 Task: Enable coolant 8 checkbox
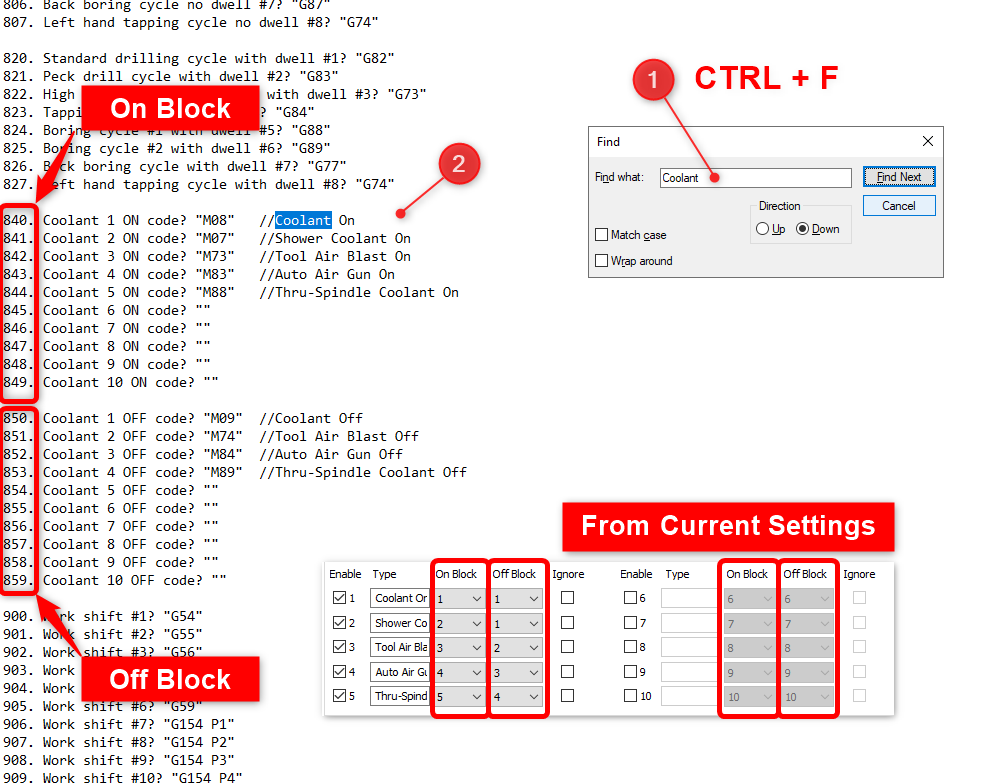tap(630, 647)
